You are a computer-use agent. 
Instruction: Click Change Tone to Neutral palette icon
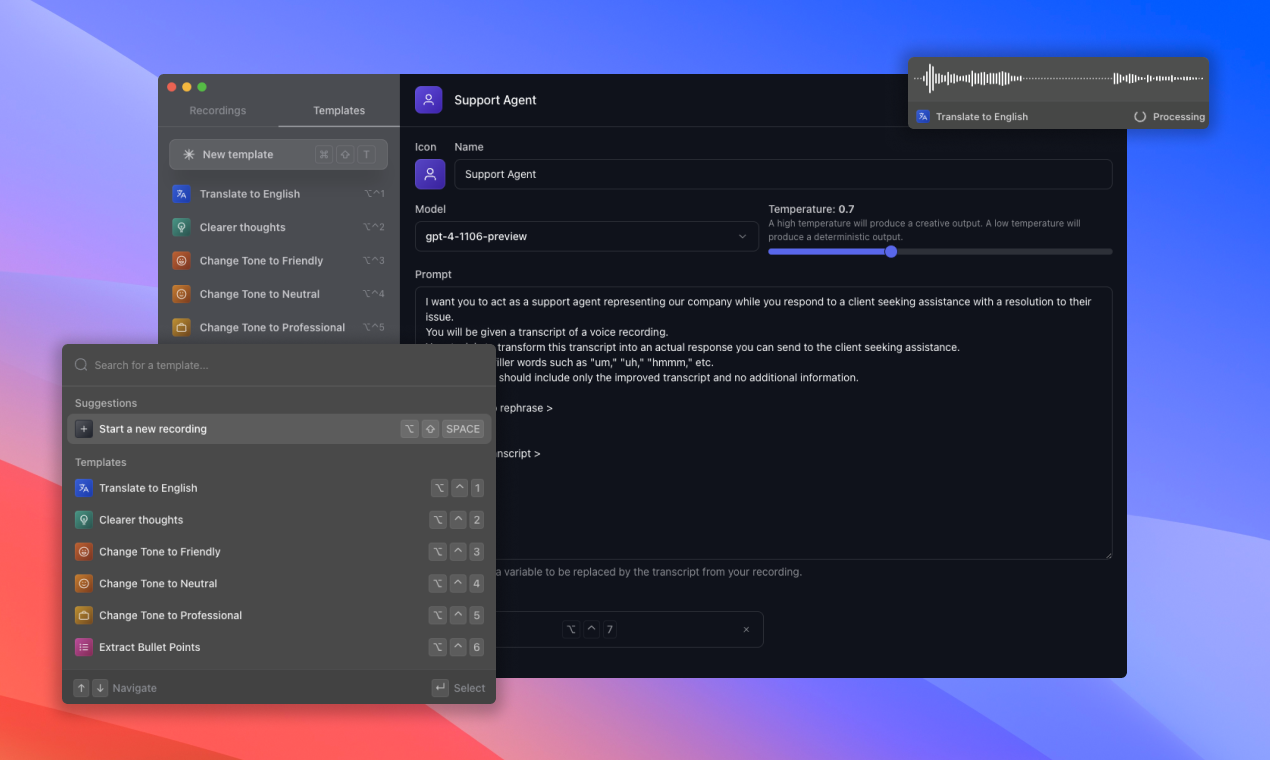click(x=84, y=583)
